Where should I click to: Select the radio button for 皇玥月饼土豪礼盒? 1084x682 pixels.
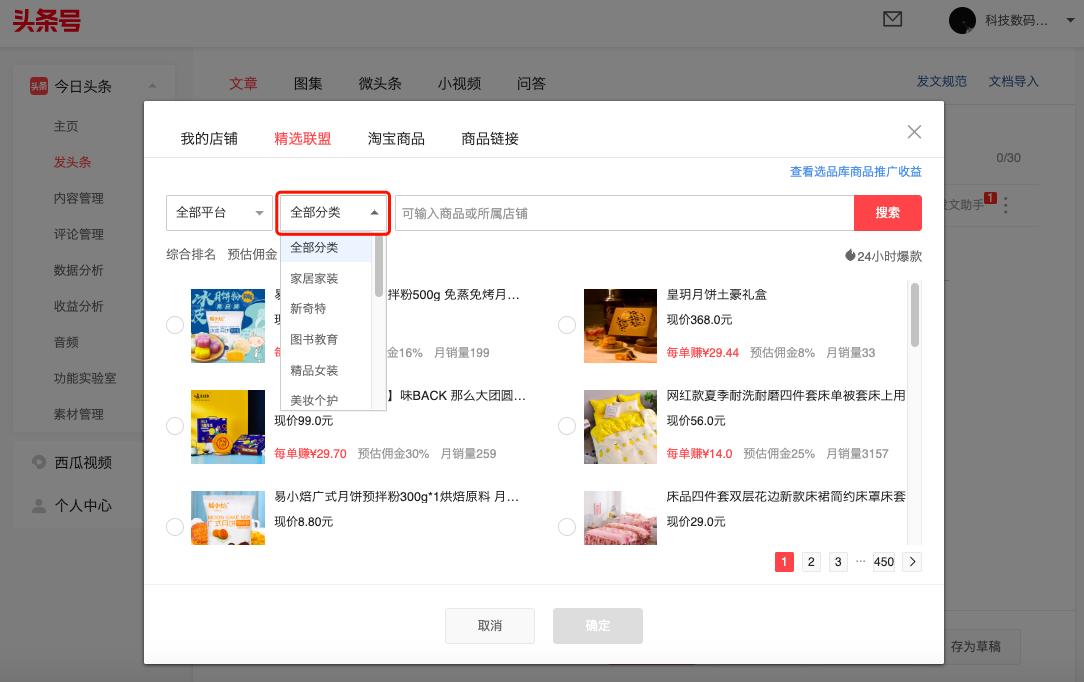pyautogui.click(x=567, y=325)
